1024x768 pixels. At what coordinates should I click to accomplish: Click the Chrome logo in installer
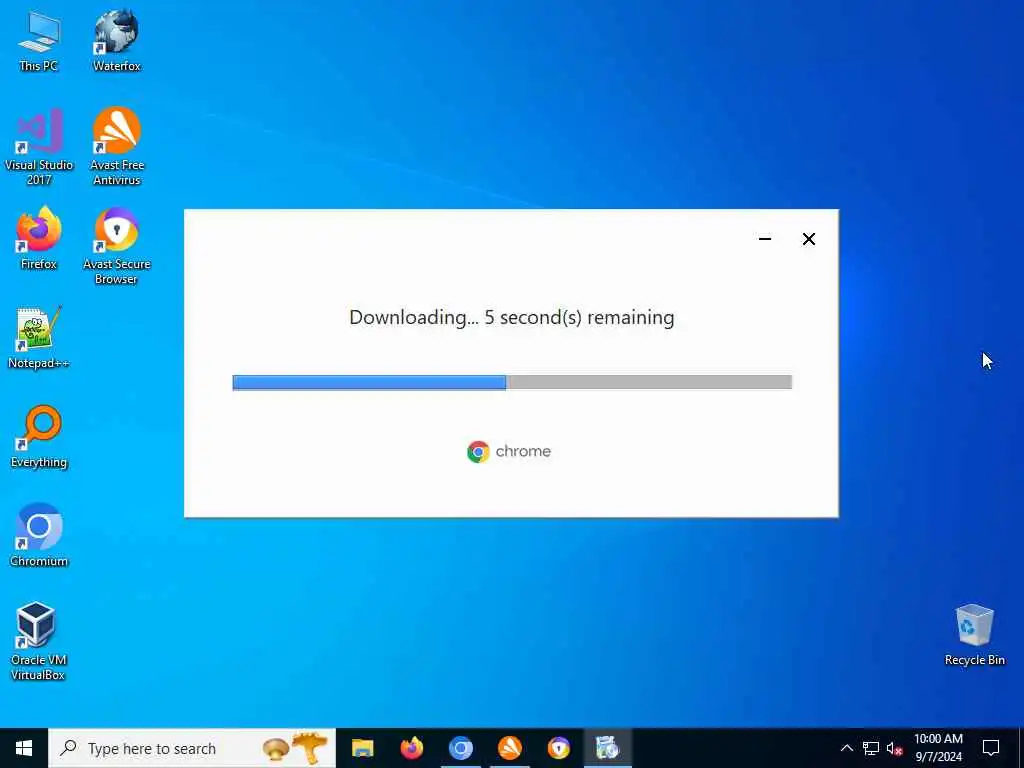(509, 451)
